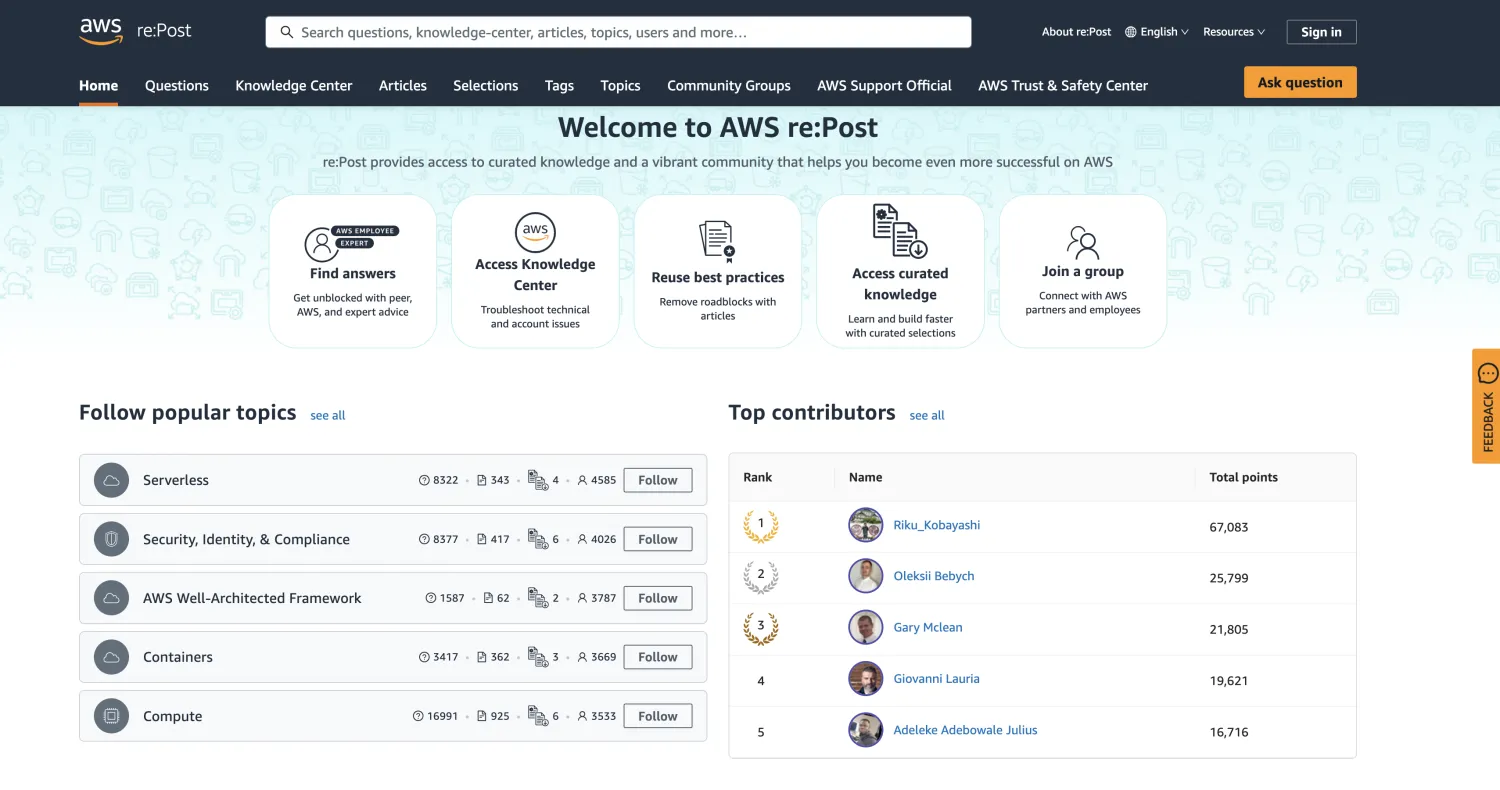The image size is (1500, 790).
Task: Follow Security, Identity, & Compliance topic
Action: (x=658, y=539)
